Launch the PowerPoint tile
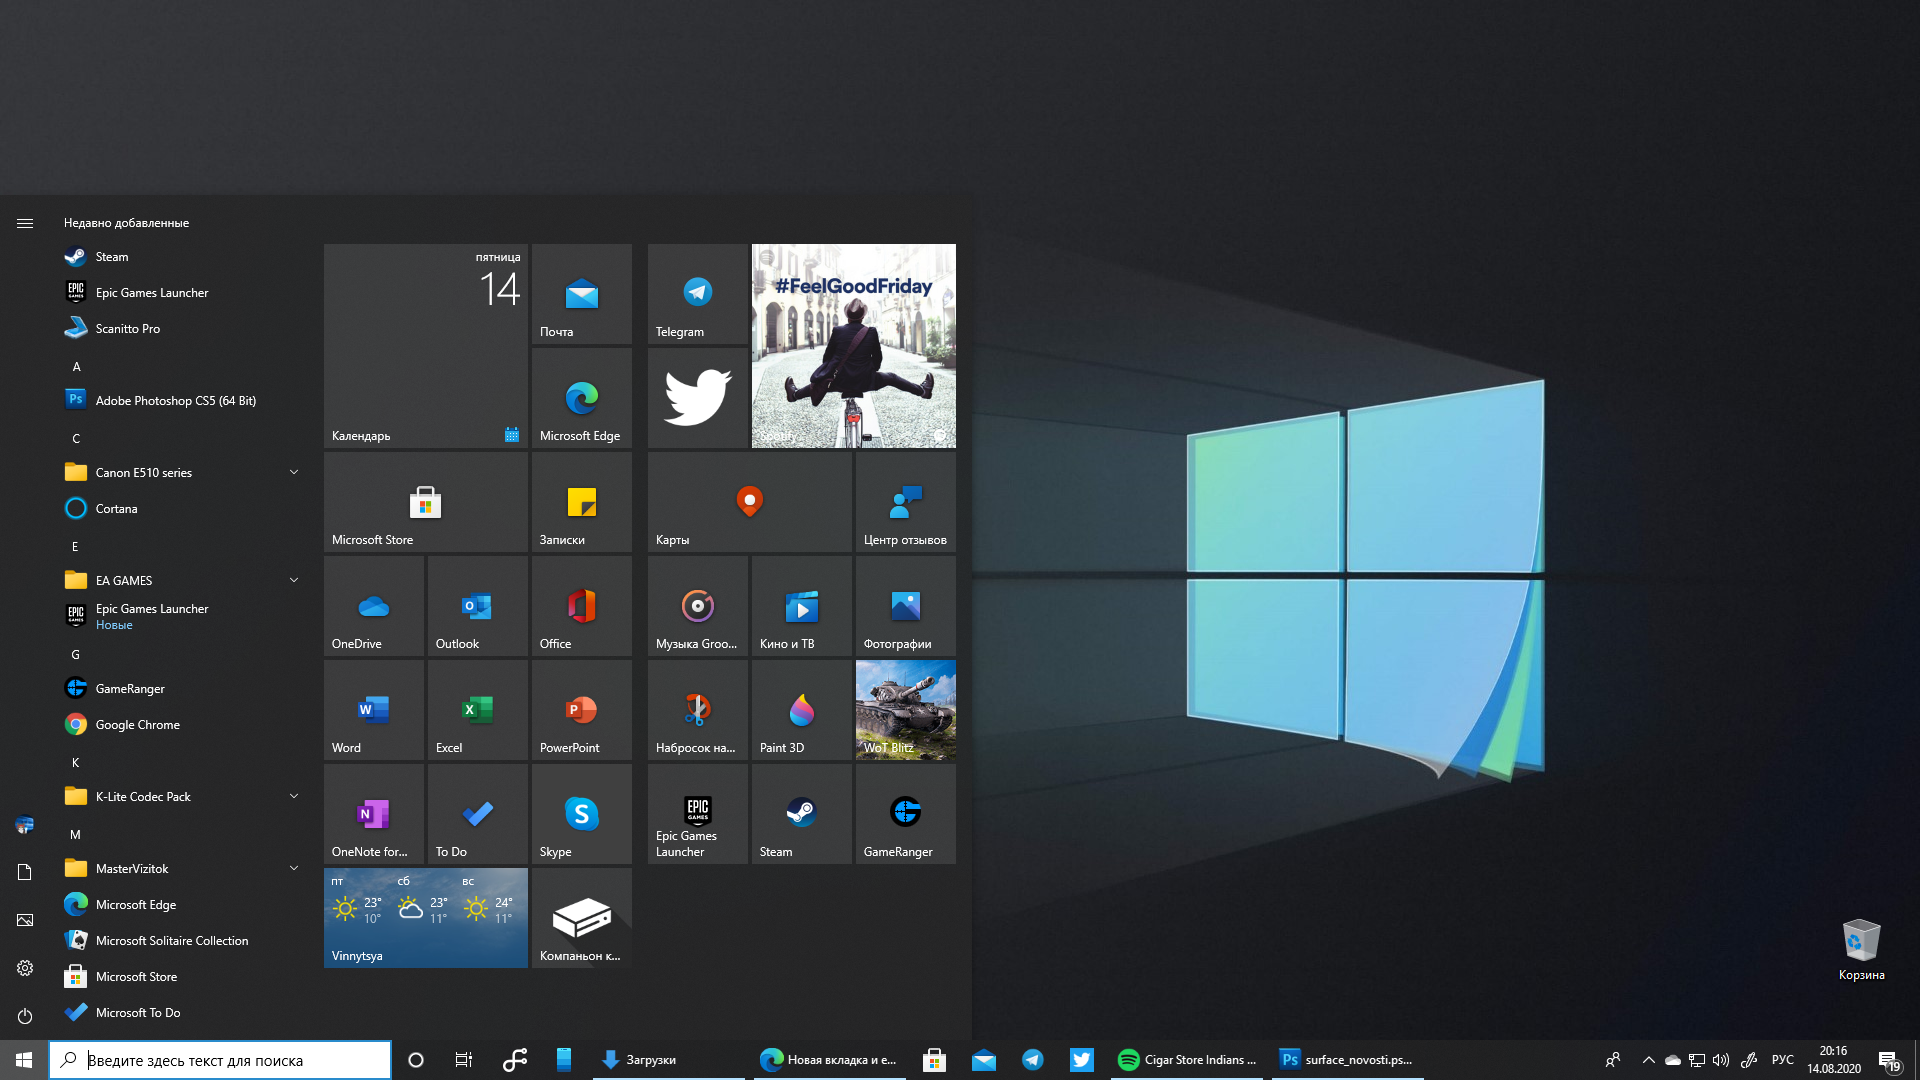This screenshot has width=1920, height=1080. [x=581, y=709]
